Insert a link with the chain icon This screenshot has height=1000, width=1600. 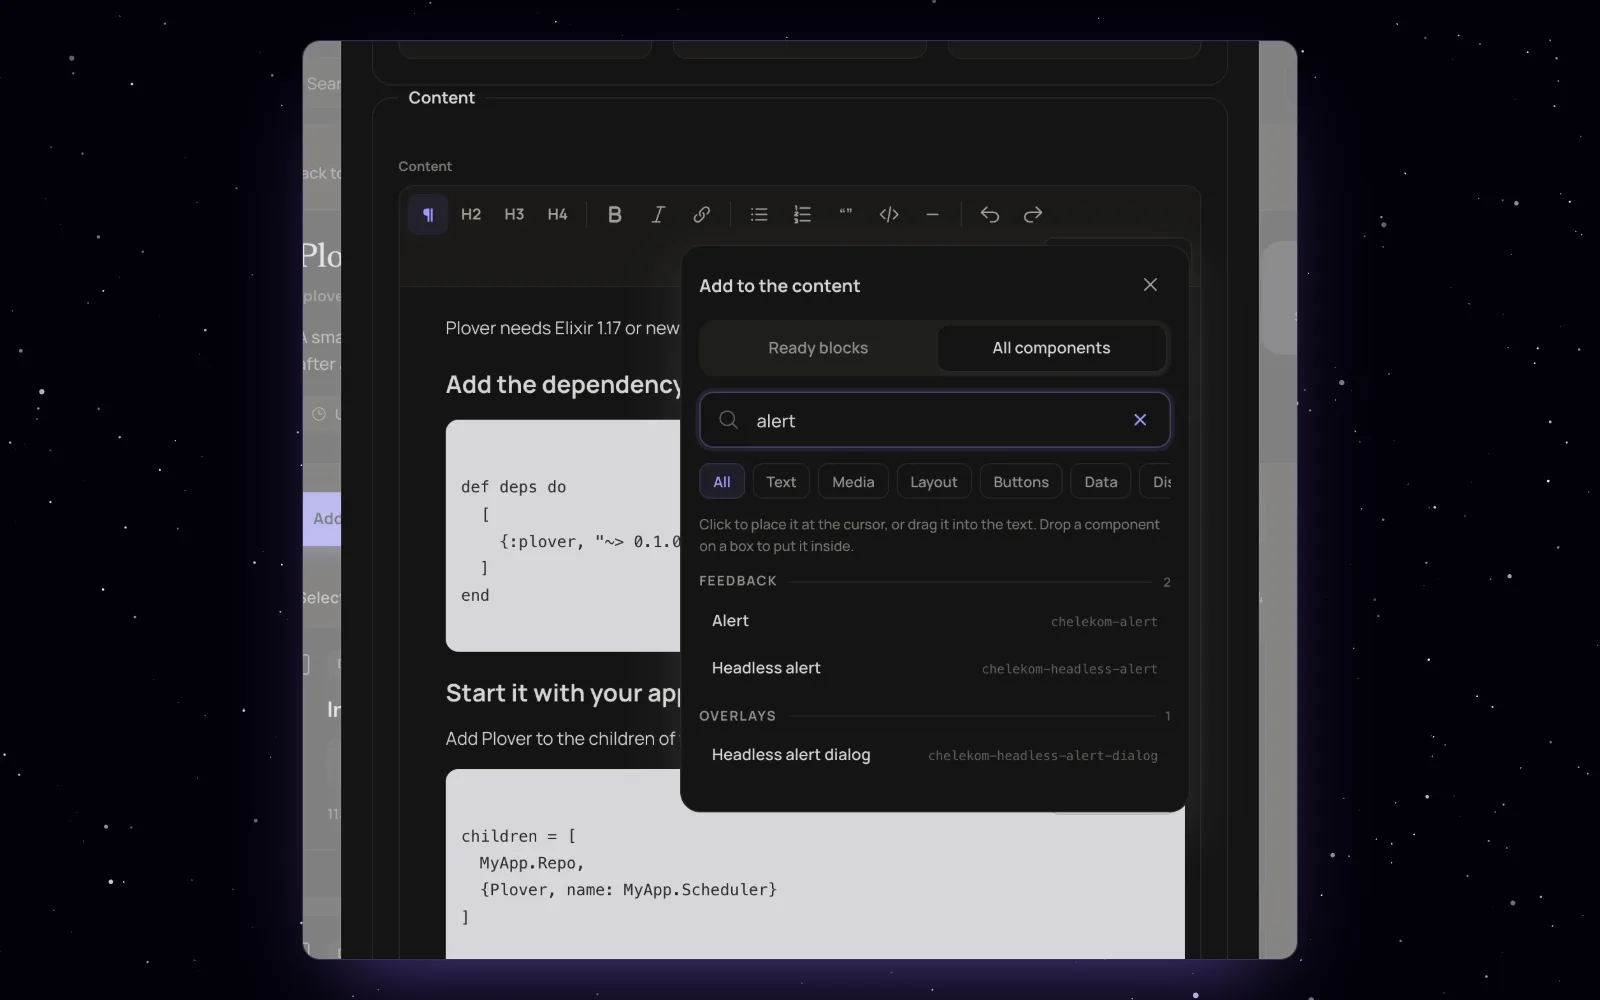click(x=702, y=214)
